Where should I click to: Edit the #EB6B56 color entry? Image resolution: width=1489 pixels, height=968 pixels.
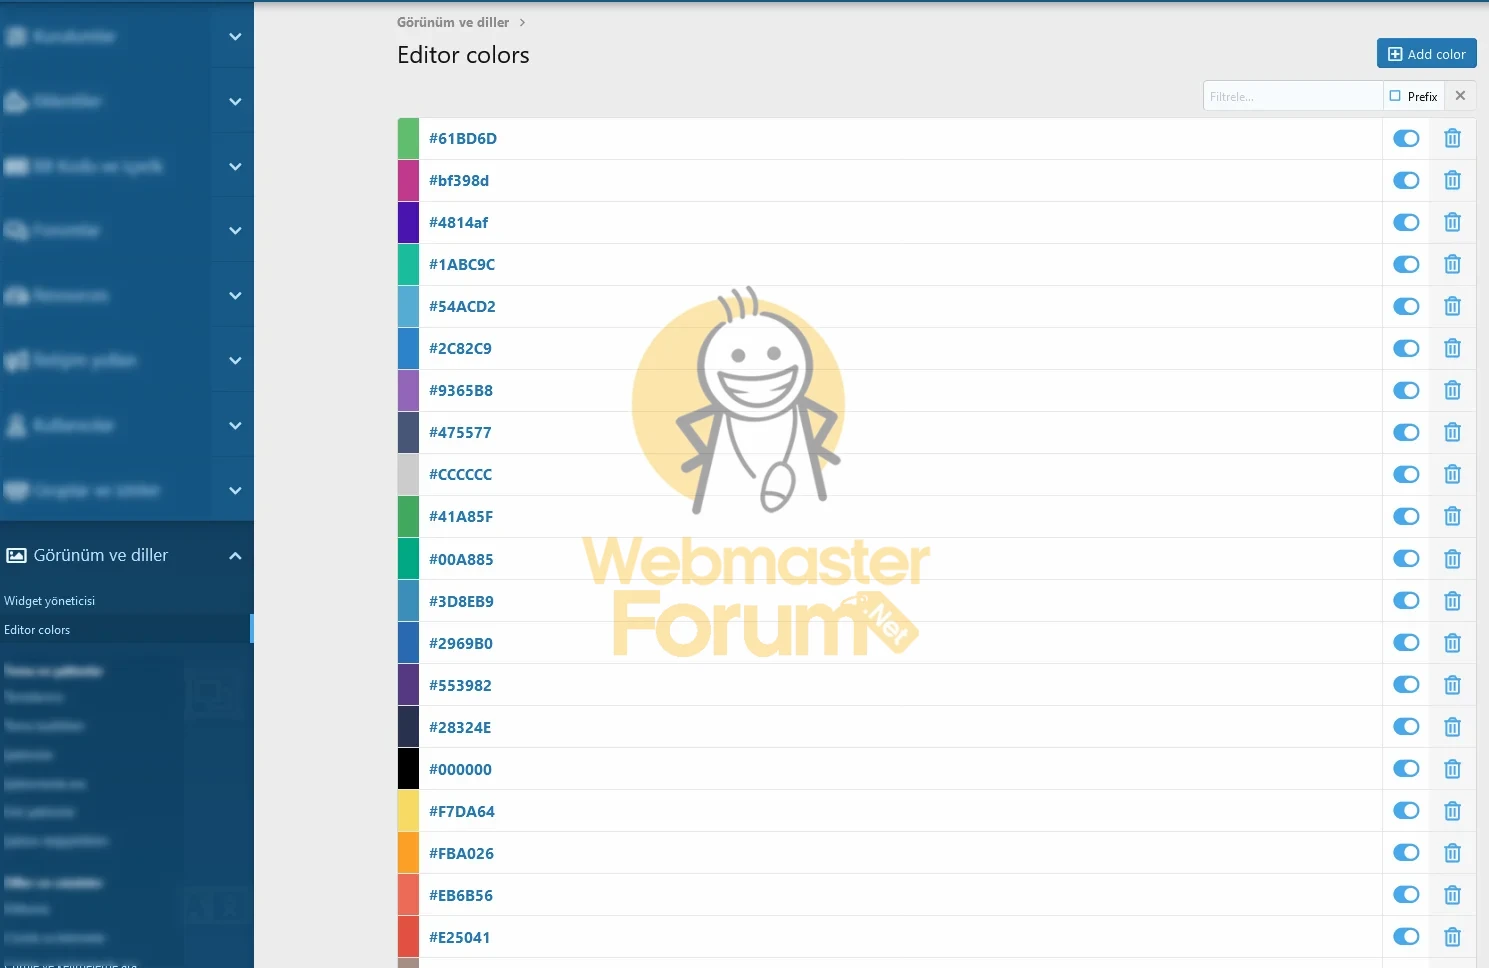[461, 895]
